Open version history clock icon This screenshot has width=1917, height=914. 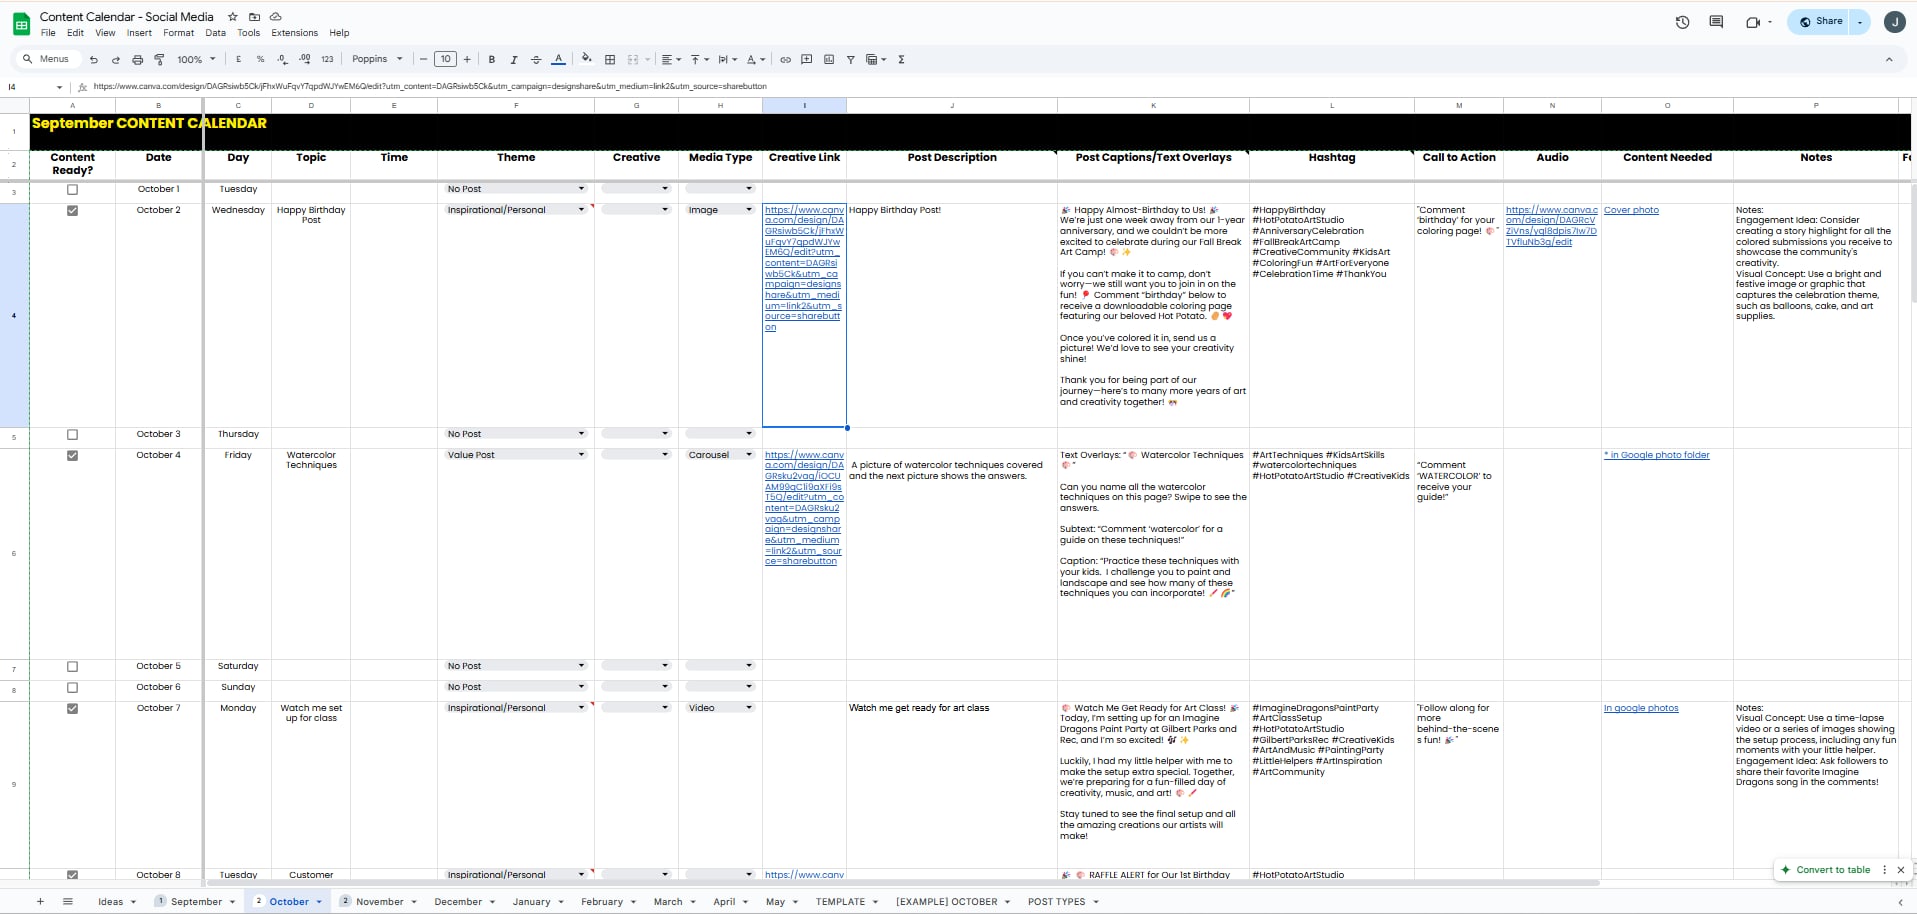point(1682,22)
